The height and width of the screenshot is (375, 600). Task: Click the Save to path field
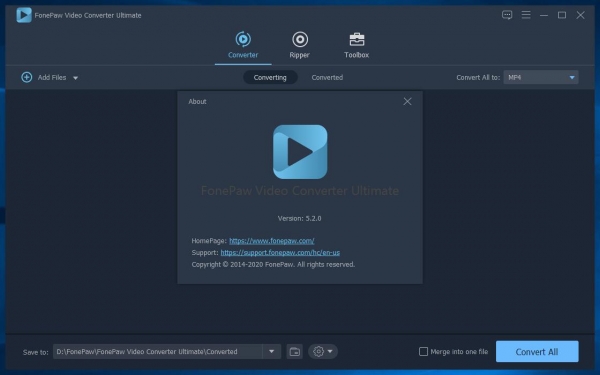point(158,351)
